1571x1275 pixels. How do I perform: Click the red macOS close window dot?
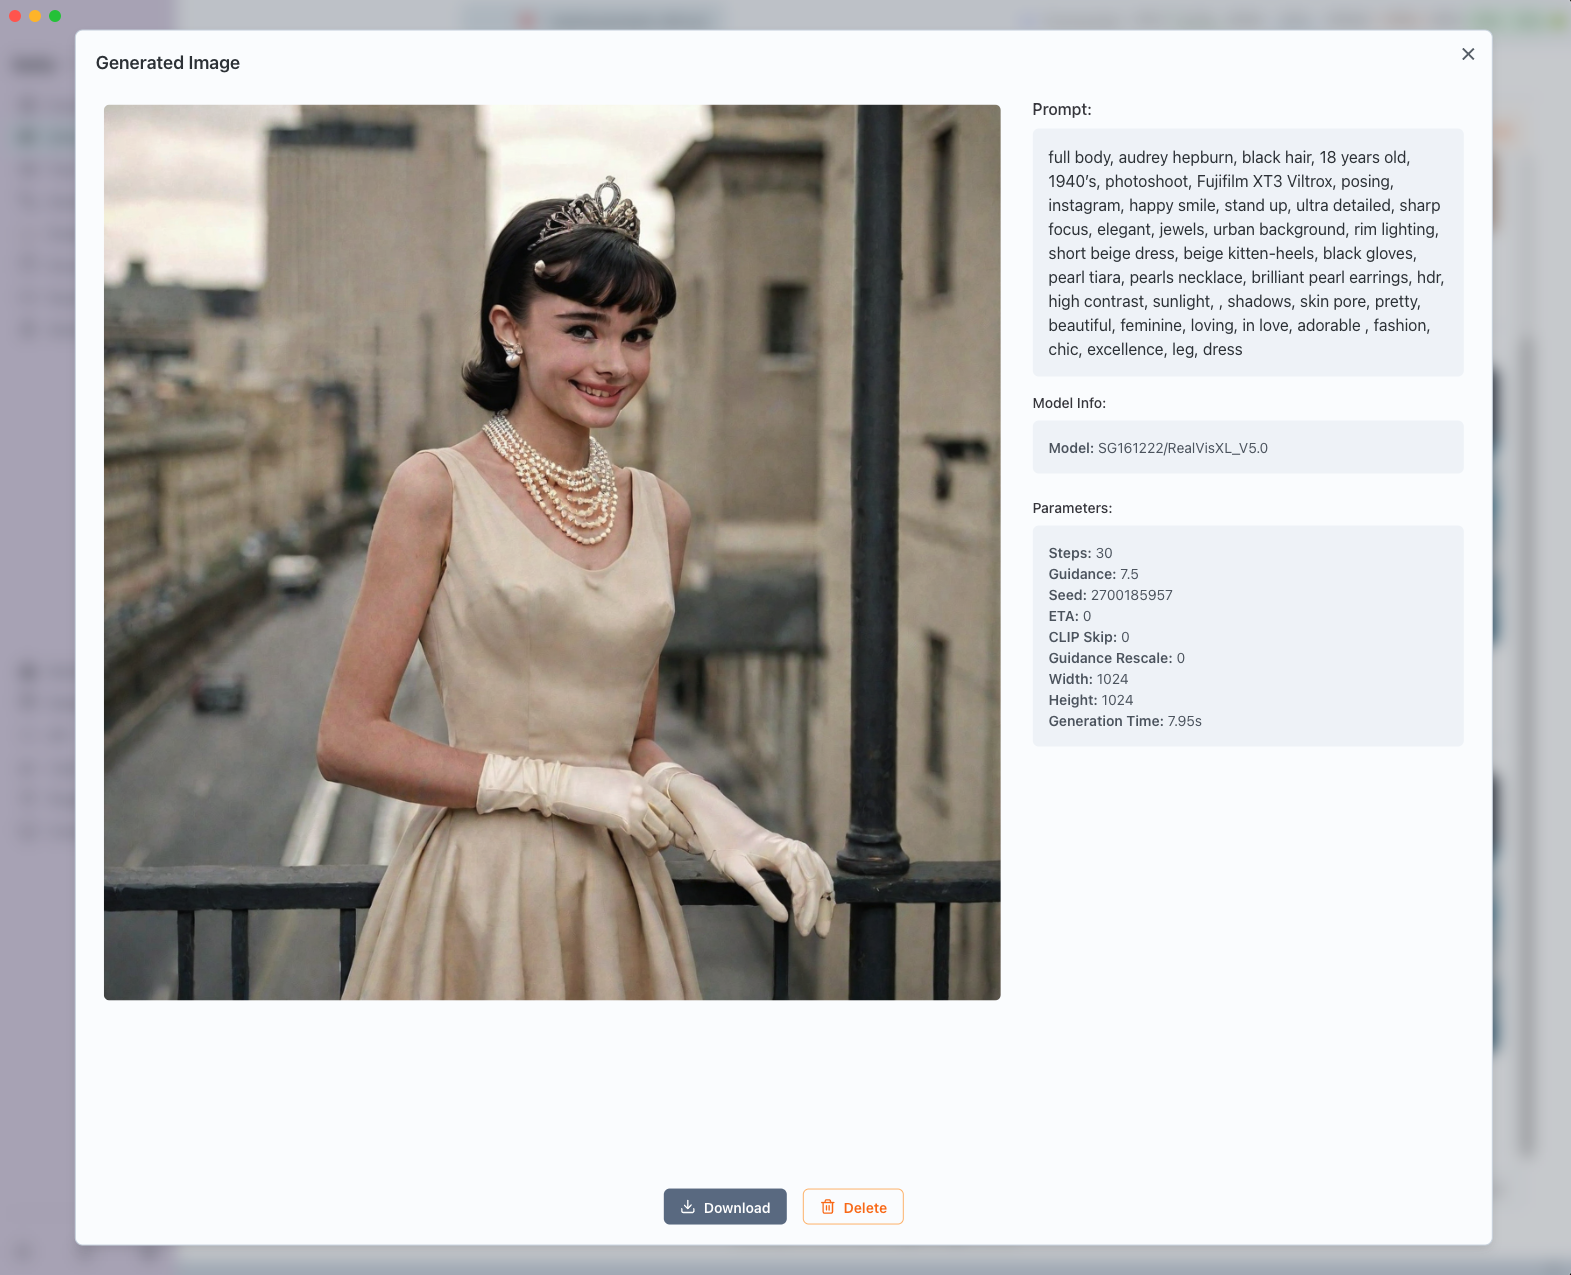tap(15, 15)
